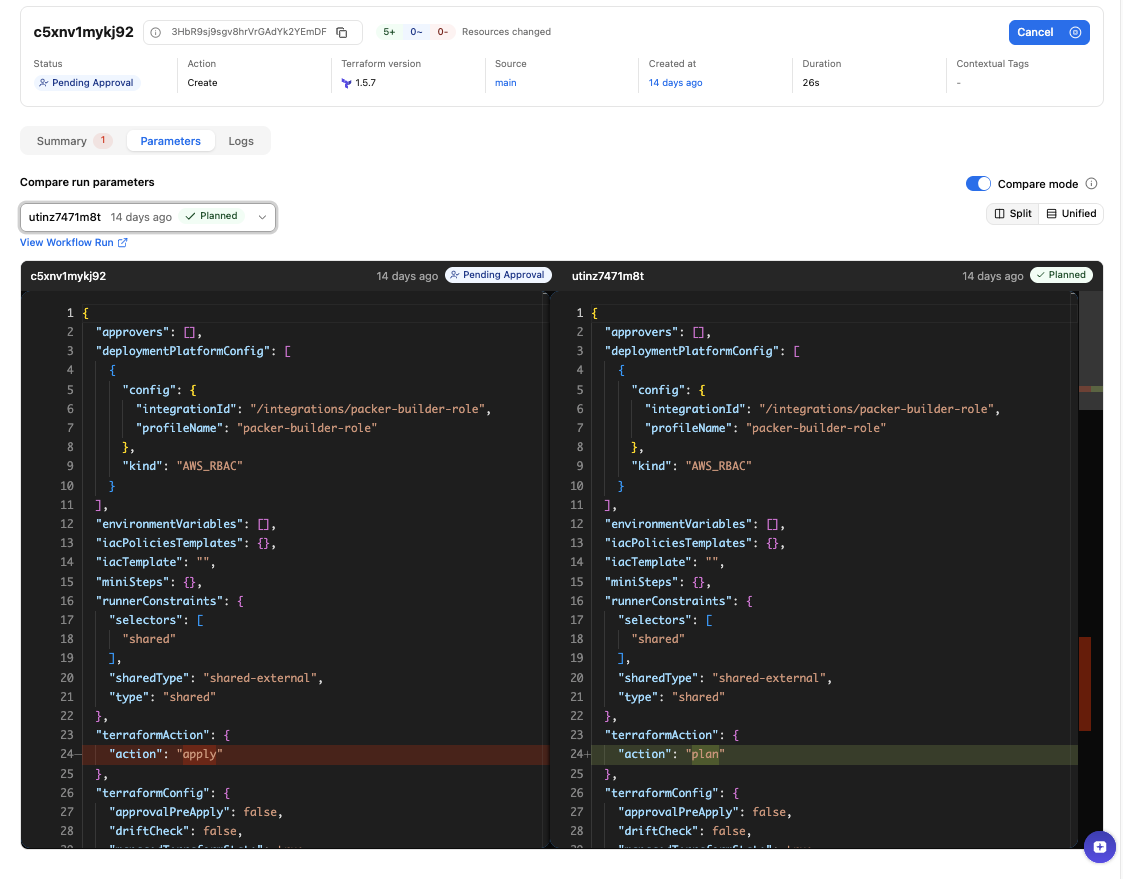Image resolution: width=1123 pixels, height=879 pixels.
Task: Click the "approvers" line in right pane
Action: [657, 332]
